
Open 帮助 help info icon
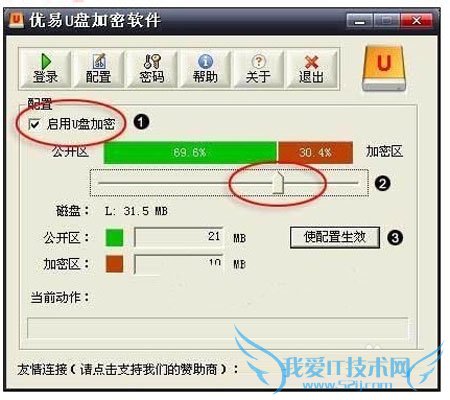(x=205, y=61)
